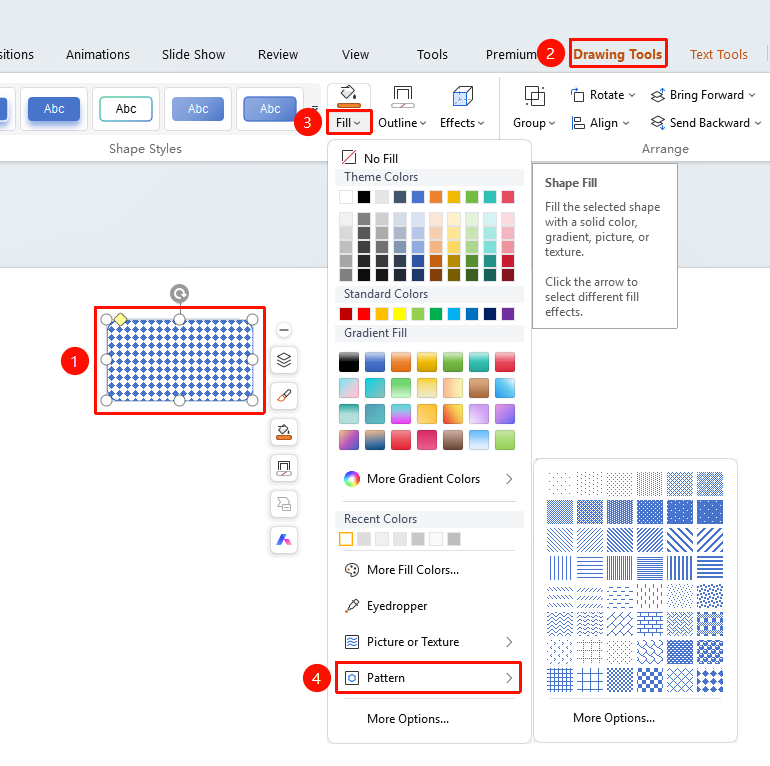770x766 pixels.
Task: Click the Effects cube icon
Action: point(462,96)
